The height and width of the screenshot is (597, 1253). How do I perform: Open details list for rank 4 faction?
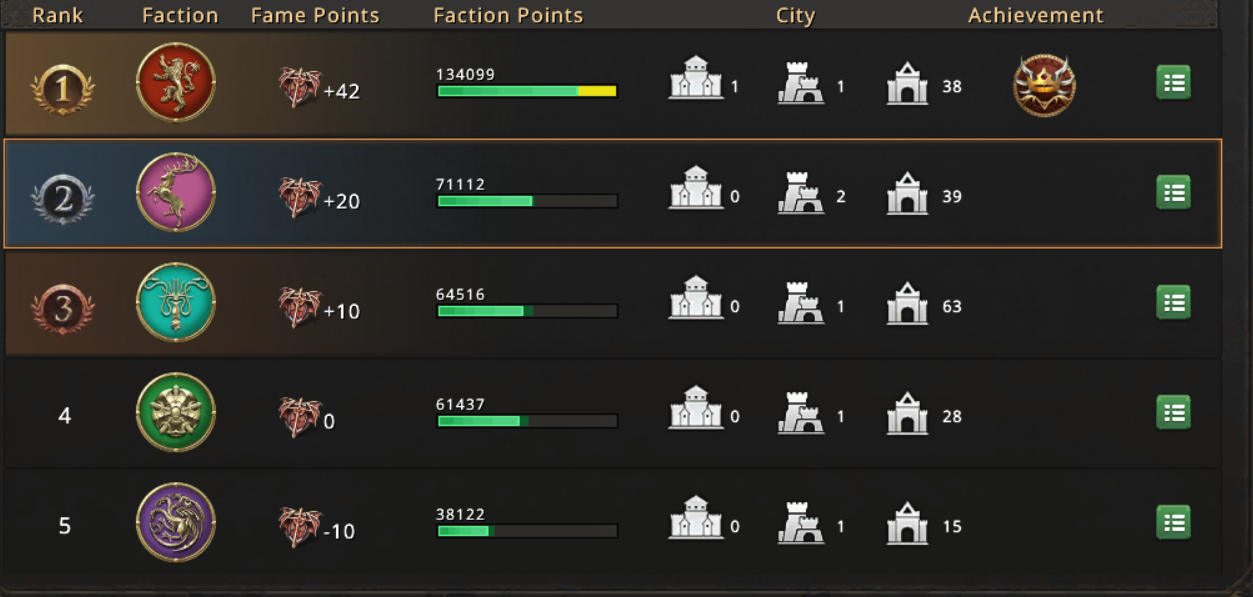(x=1174, y=412)
